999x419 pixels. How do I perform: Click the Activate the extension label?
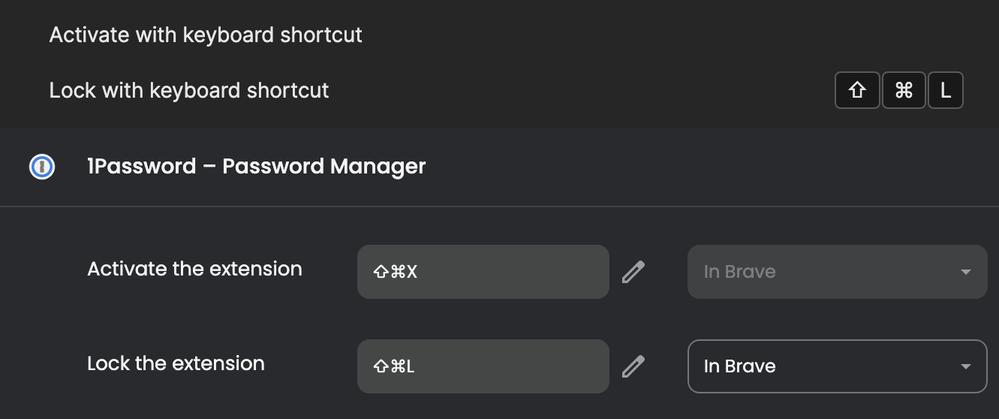point(194,269)
